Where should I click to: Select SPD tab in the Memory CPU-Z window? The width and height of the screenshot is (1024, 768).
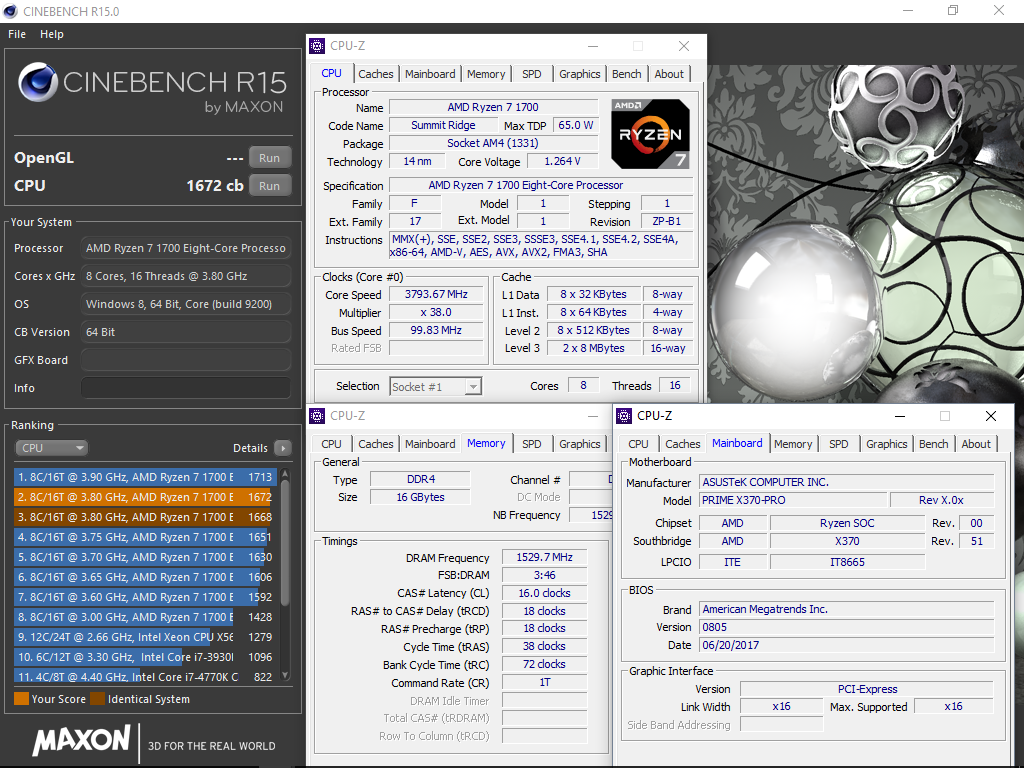click(532, 444)
